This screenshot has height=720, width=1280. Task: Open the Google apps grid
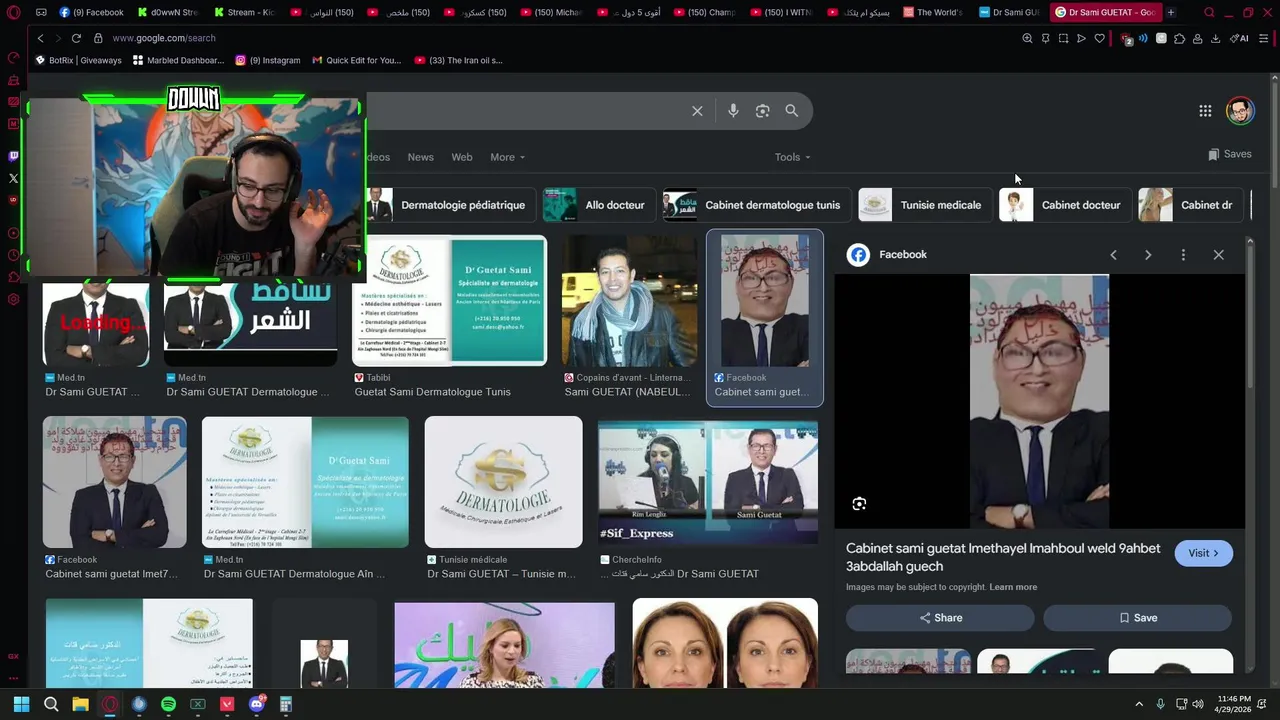click(1205, 111)
